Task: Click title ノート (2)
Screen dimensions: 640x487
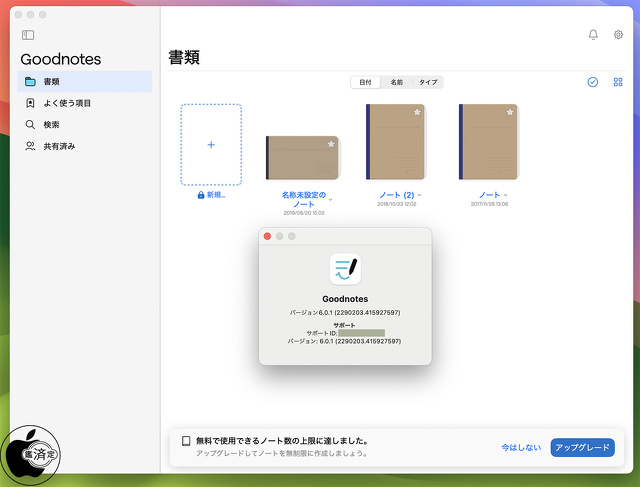Action: pos(396,195)
